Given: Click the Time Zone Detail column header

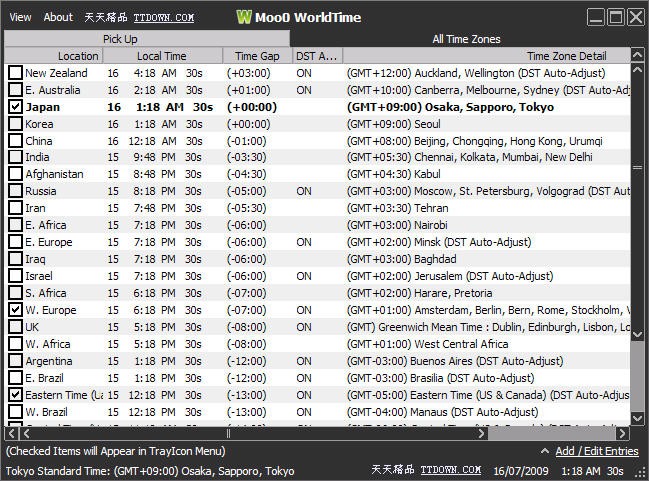Looking at the screenshot, I should pos(487,56).
